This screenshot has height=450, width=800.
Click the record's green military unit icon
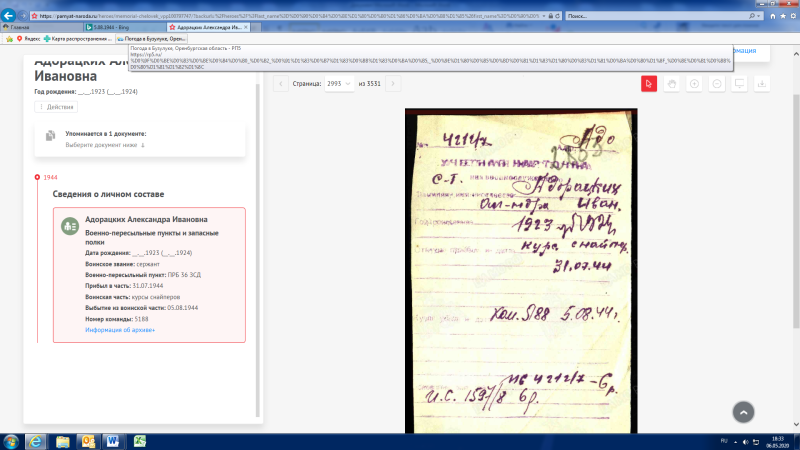[x=70, y=226]
